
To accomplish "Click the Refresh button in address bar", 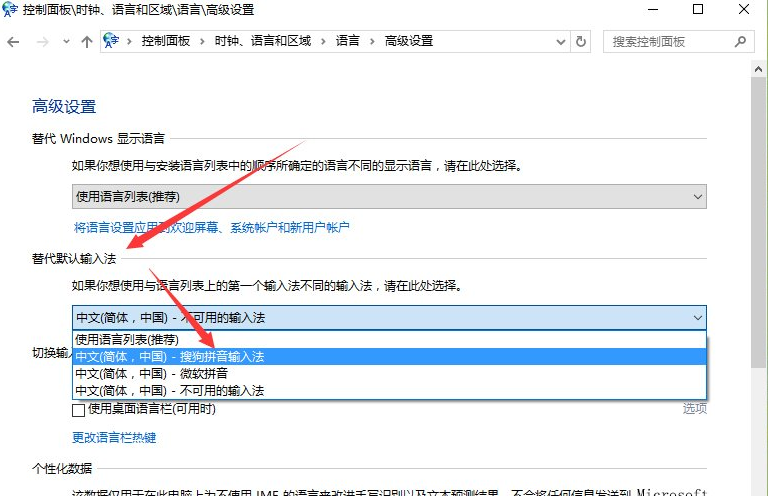I will click(x=581, y=42).
